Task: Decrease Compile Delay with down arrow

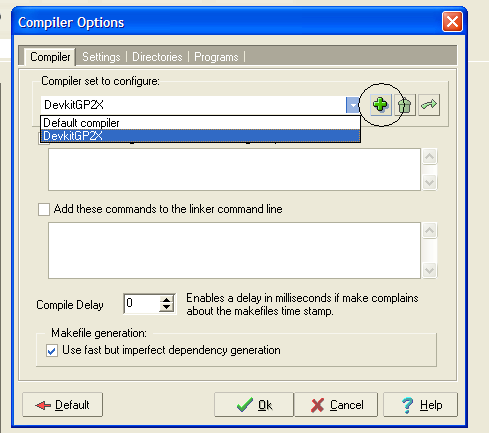Action: (x=166, y=307)
